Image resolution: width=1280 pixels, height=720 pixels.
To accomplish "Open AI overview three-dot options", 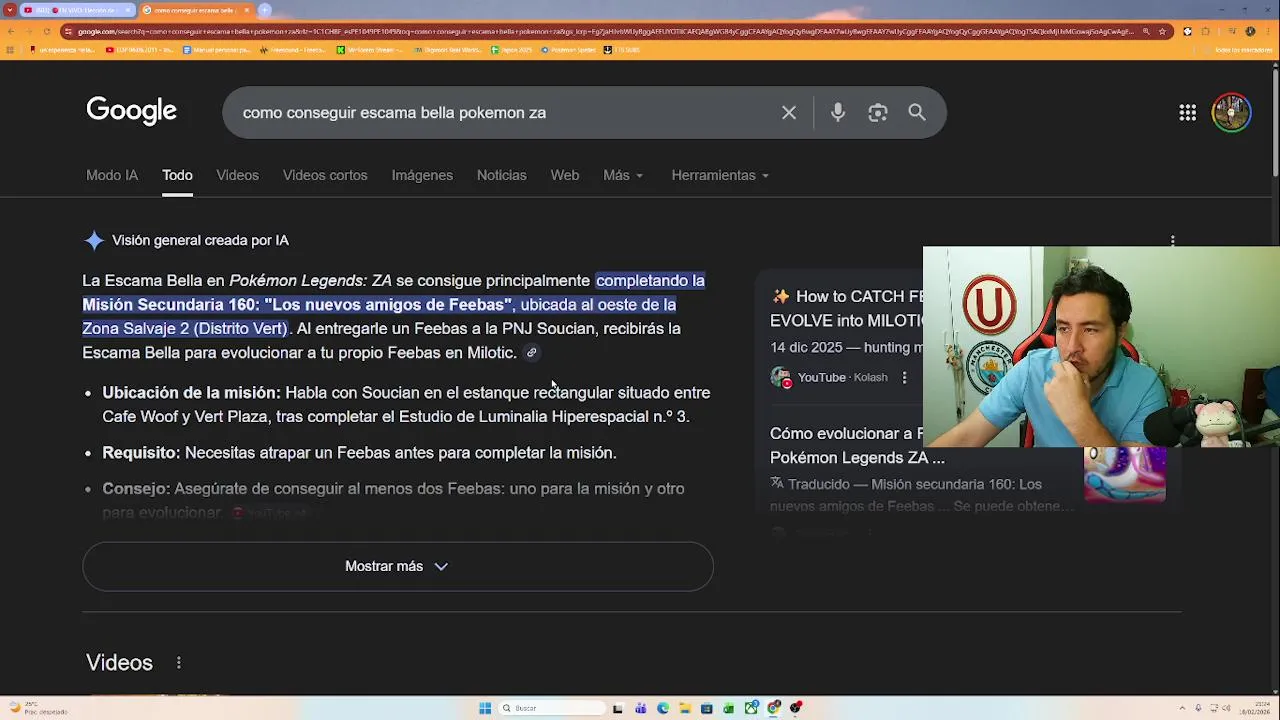I will point(1172,241).
